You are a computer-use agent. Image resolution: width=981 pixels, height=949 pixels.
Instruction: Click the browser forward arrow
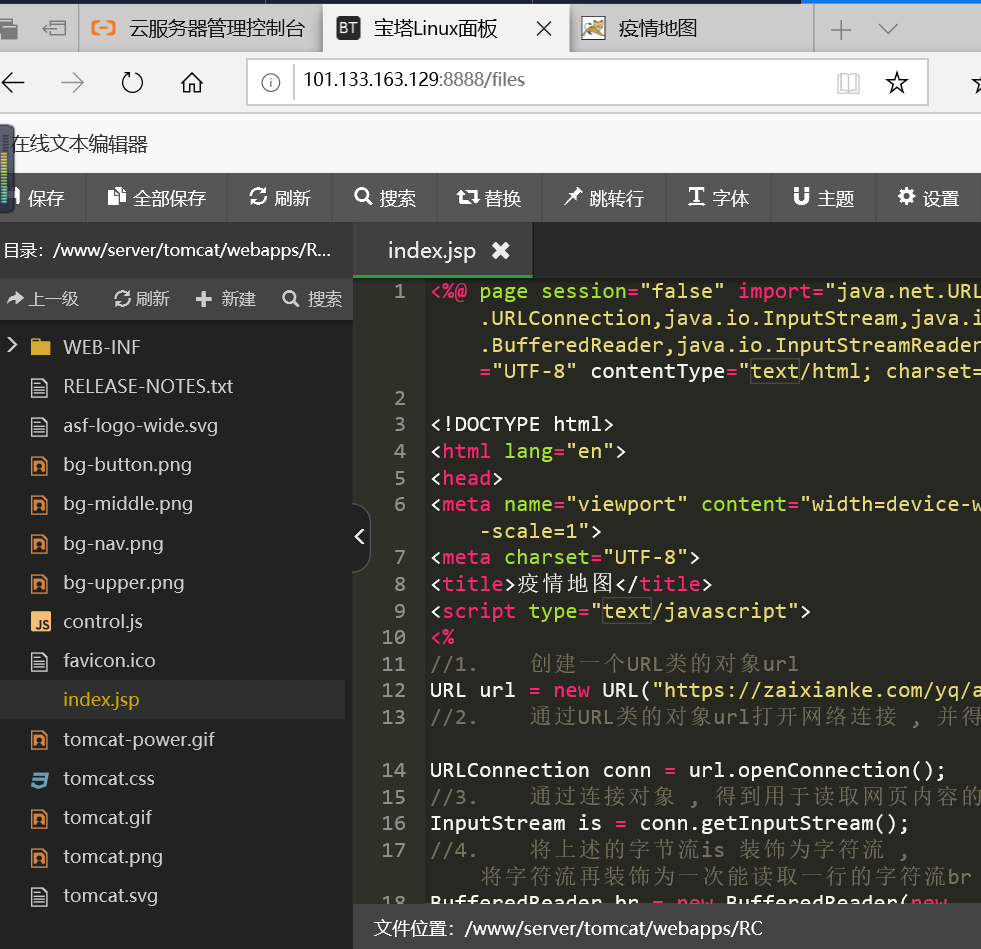click(73, 83)
